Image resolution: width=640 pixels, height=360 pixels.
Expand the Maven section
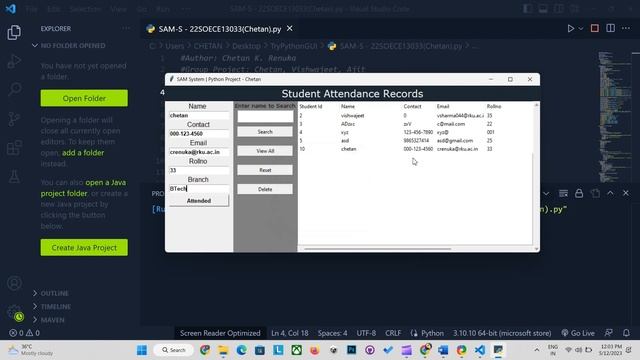(52, 320)
